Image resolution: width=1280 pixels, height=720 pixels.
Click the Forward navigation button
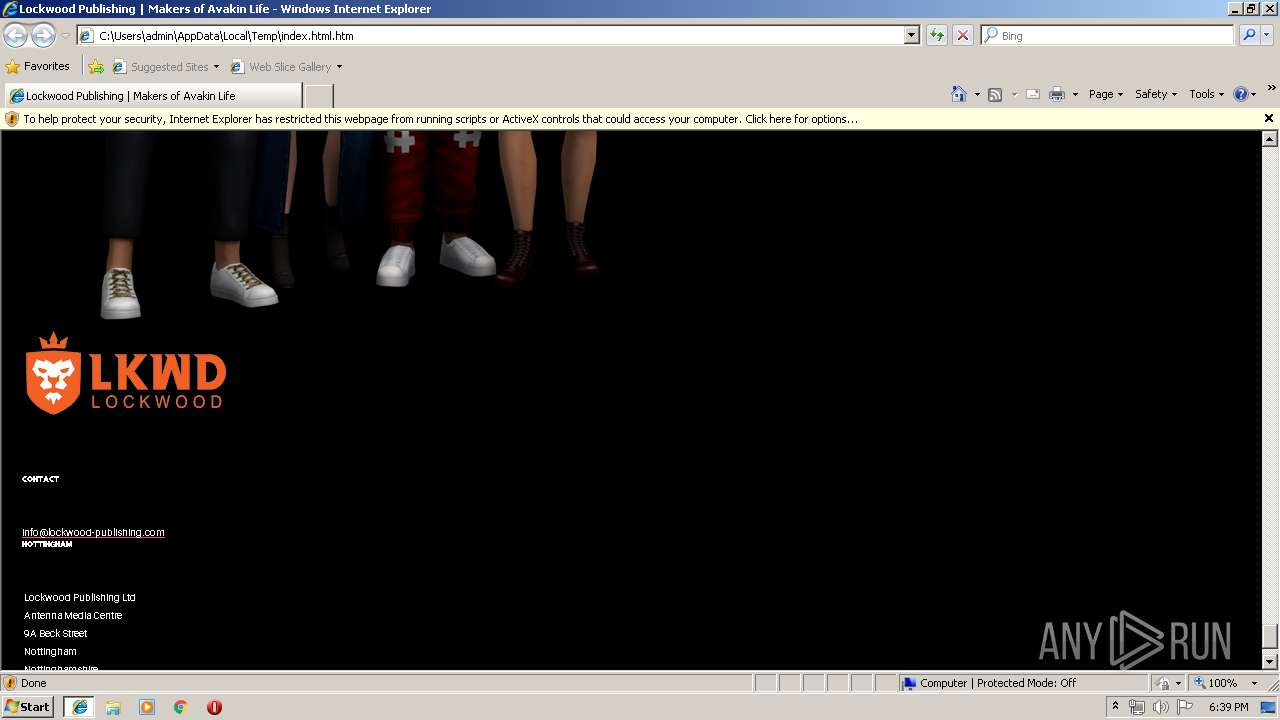43,36
